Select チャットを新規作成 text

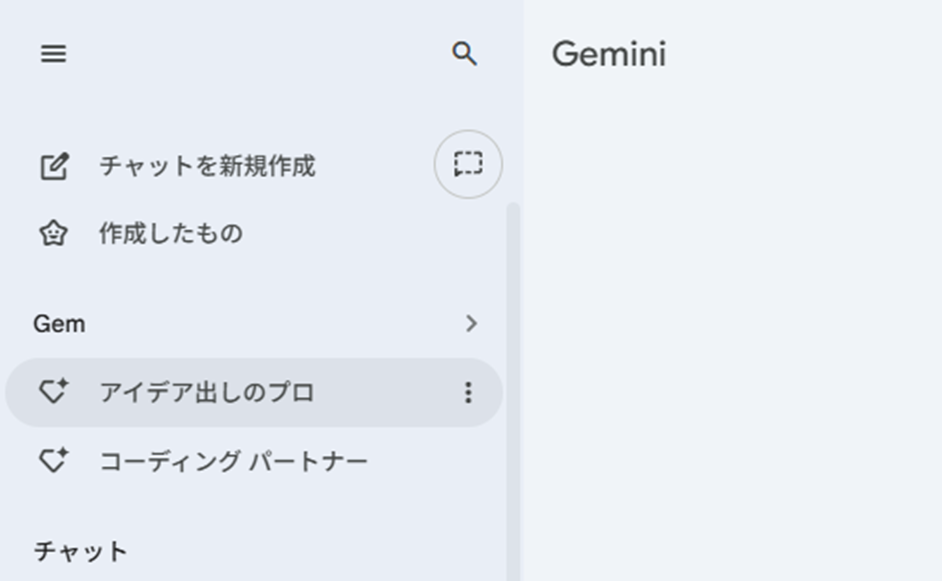click(207, 166)
